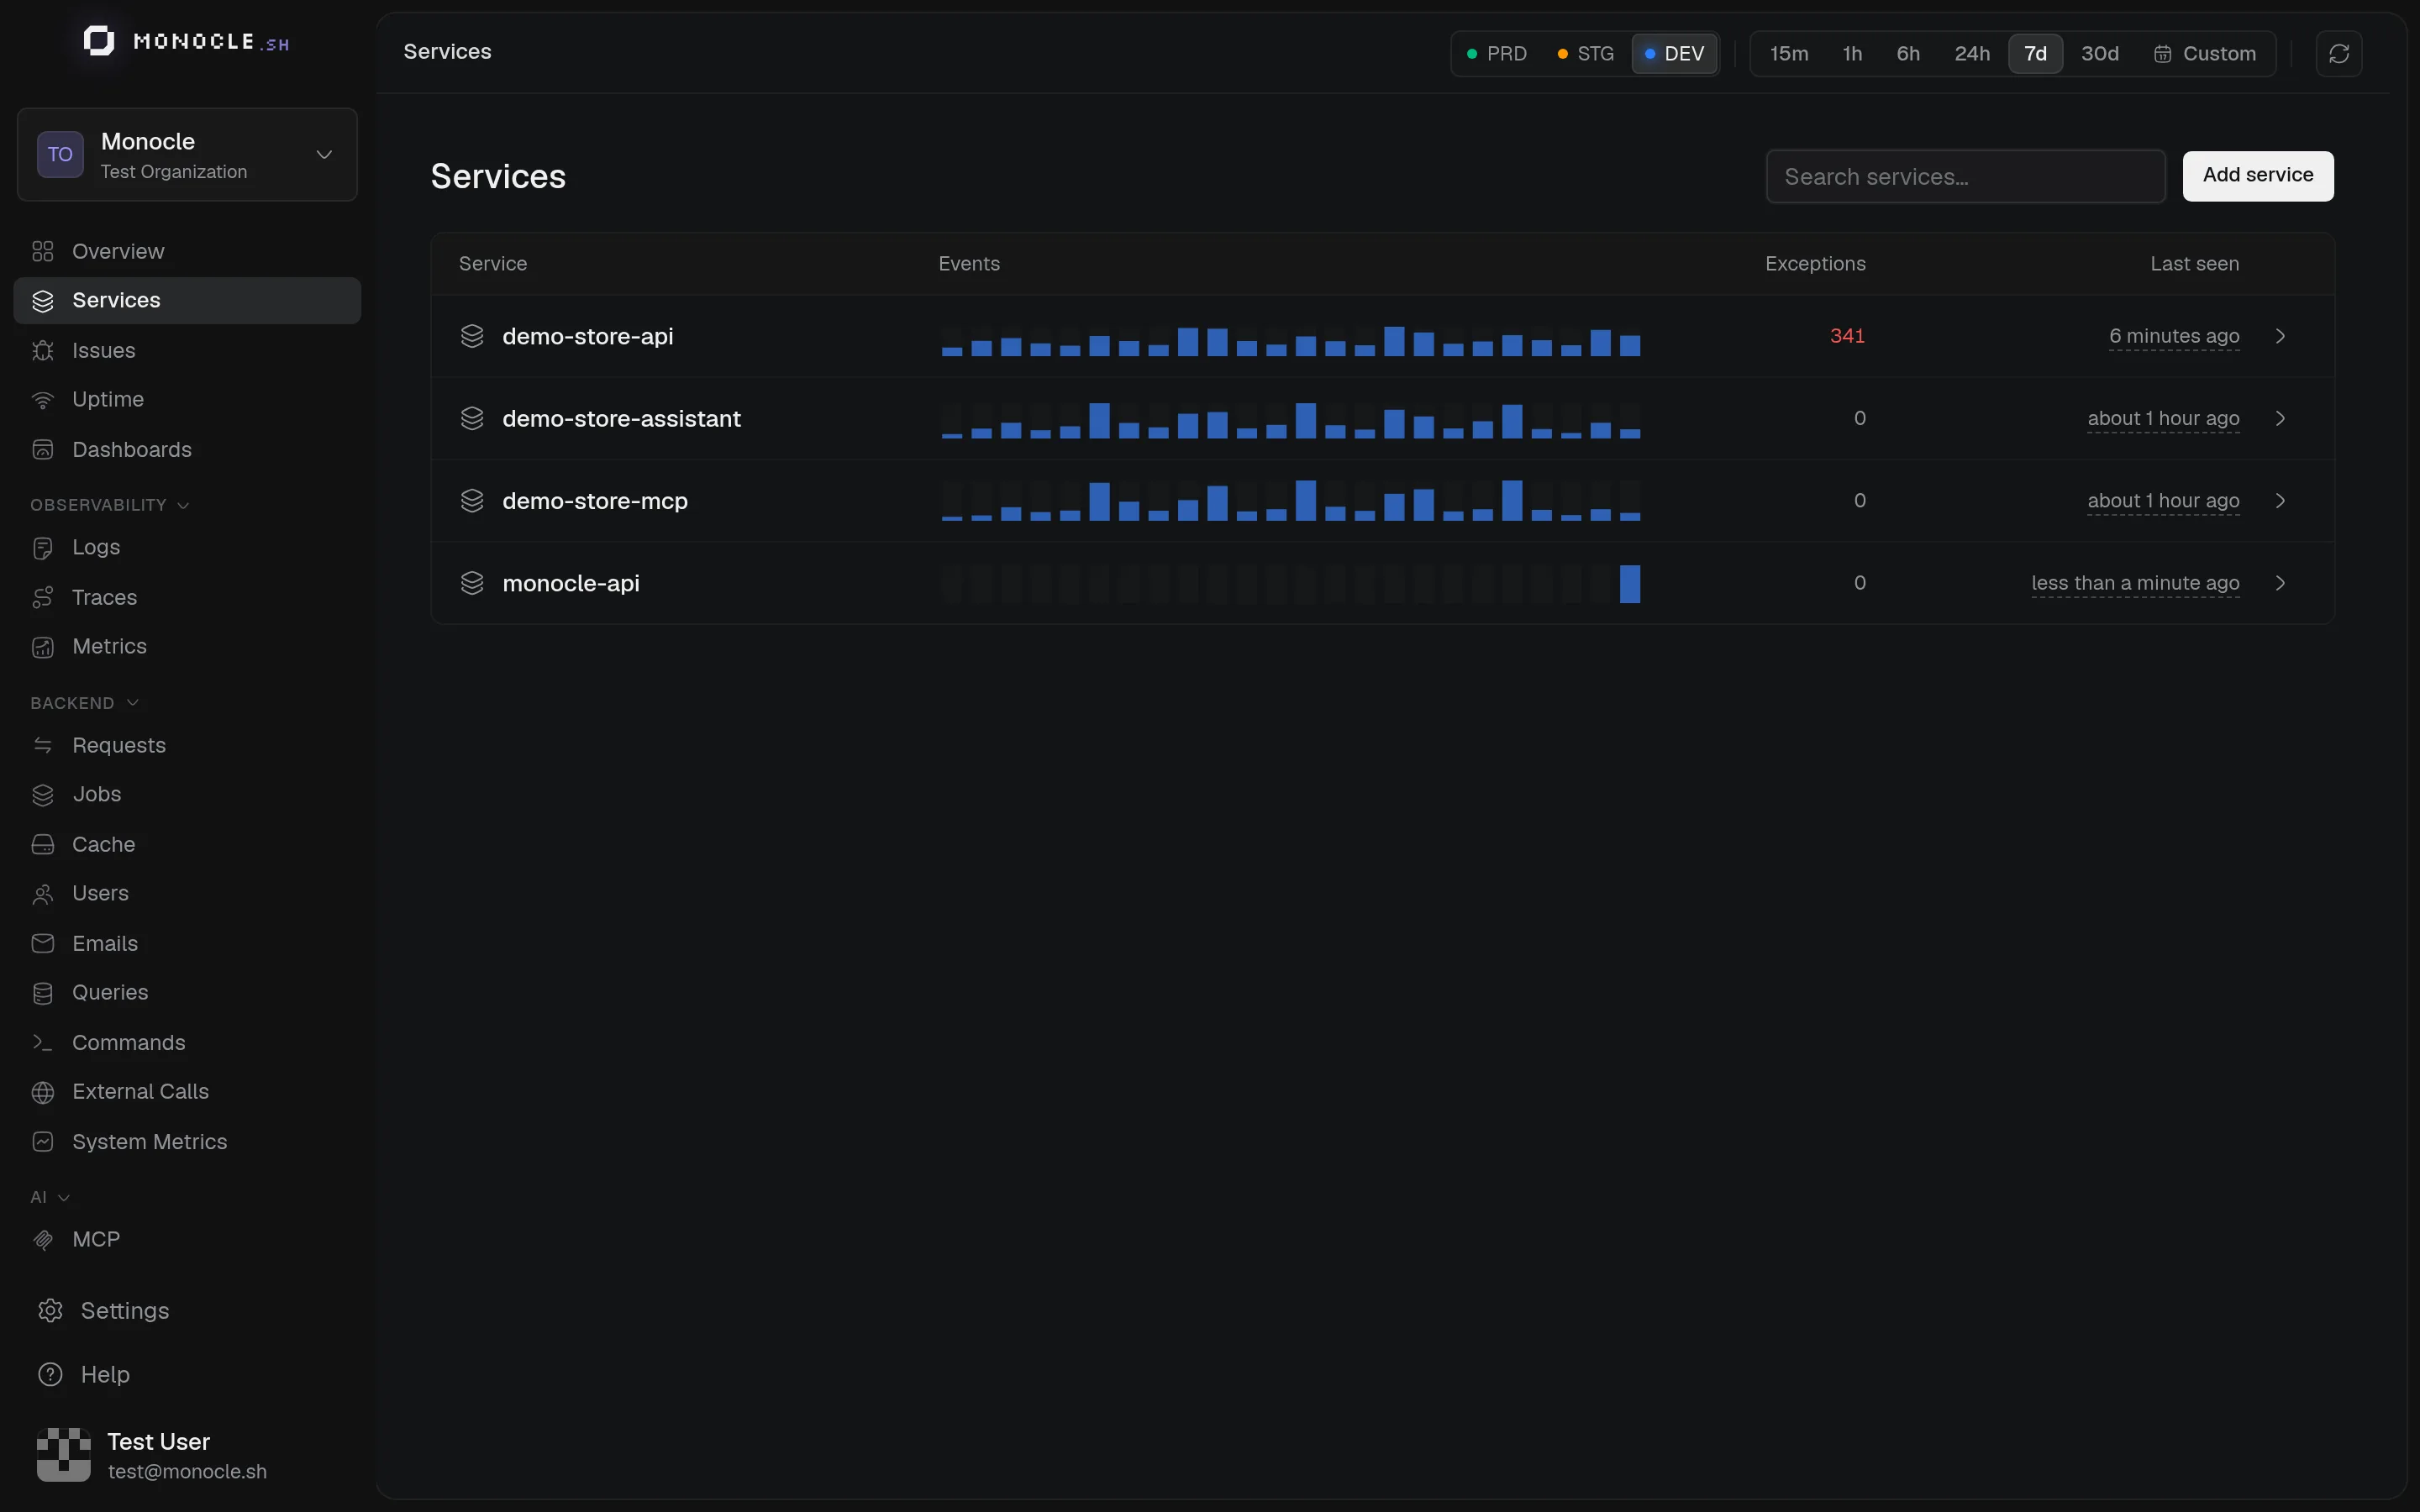Click the Commands terminal prompt icon

pos(43,1042)
